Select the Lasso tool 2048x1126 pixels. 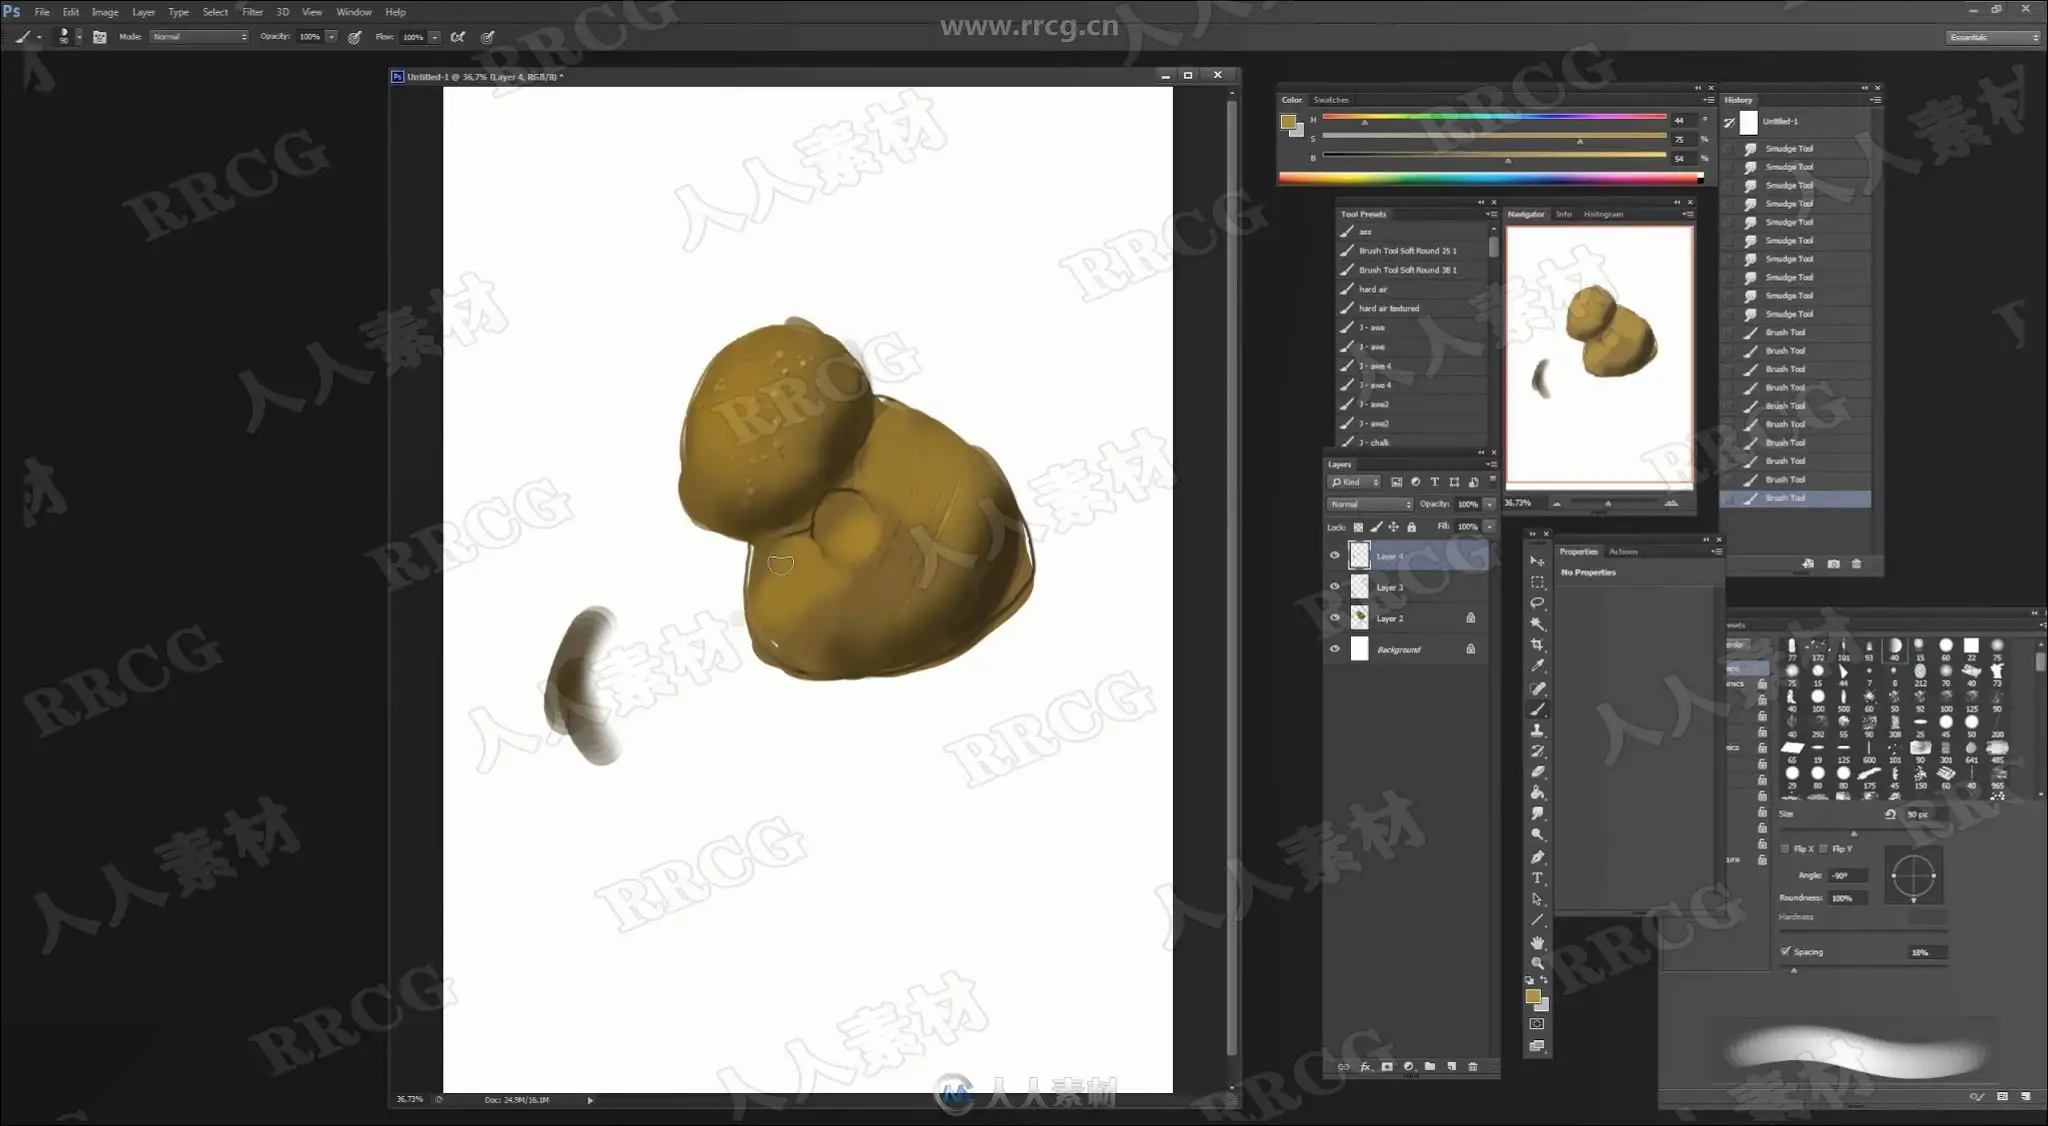pos(1537,603)
